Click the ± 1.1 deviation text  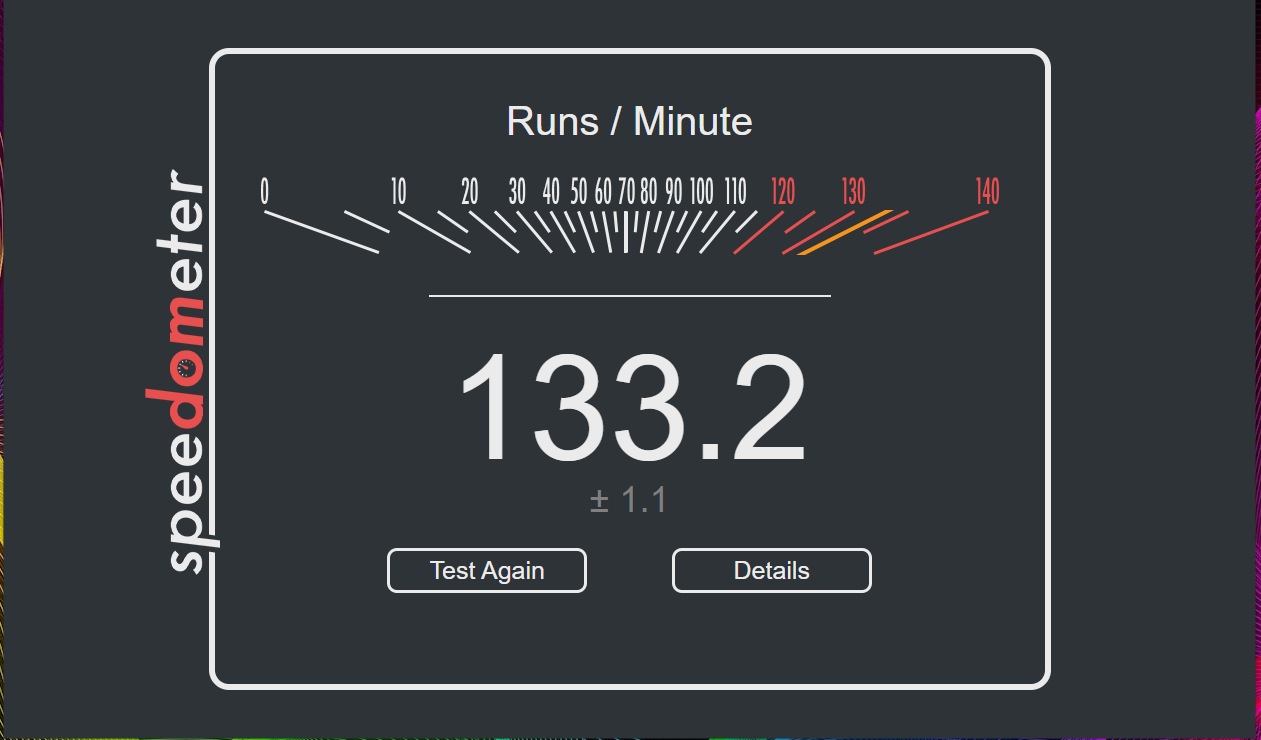(x=628, y=500)
